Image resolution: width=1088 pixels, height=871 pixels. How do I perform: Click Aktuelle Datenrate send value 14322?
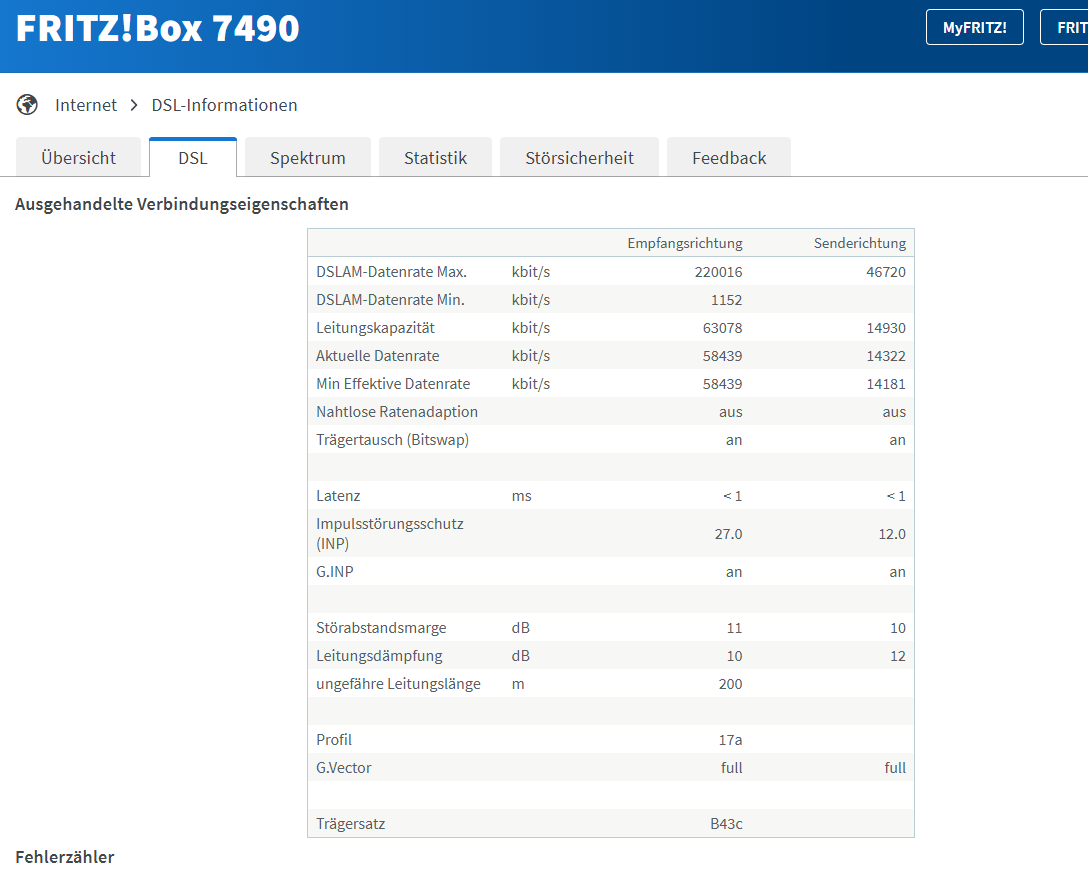pyautogui.click(x=886, y=355)
